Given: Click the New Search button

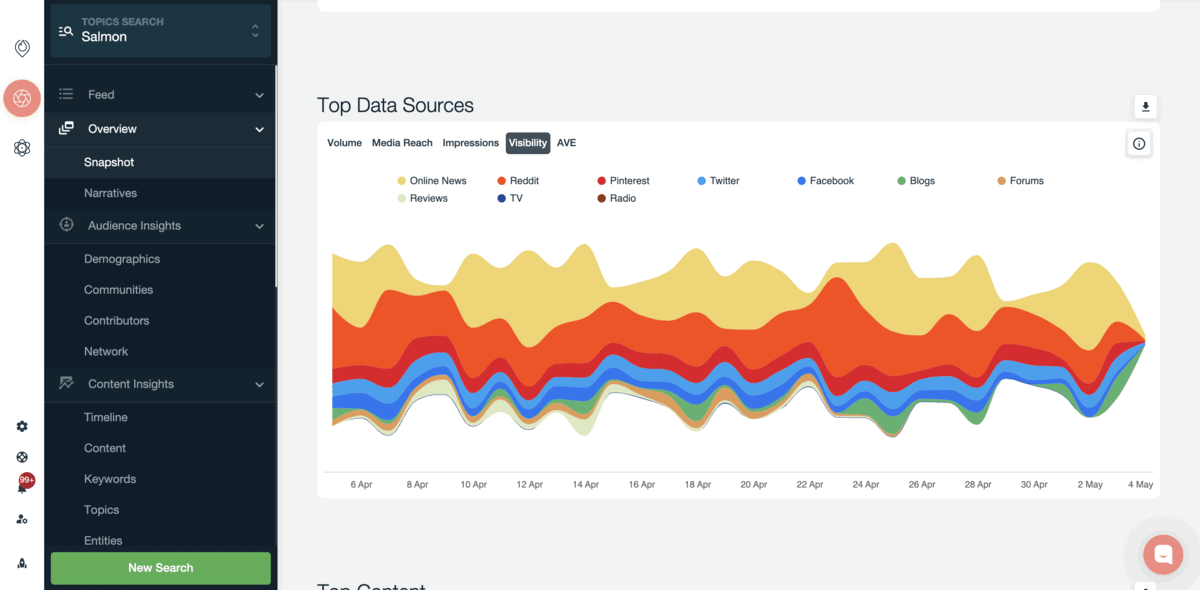Looking at the screenshot, I should click(161, 568).
